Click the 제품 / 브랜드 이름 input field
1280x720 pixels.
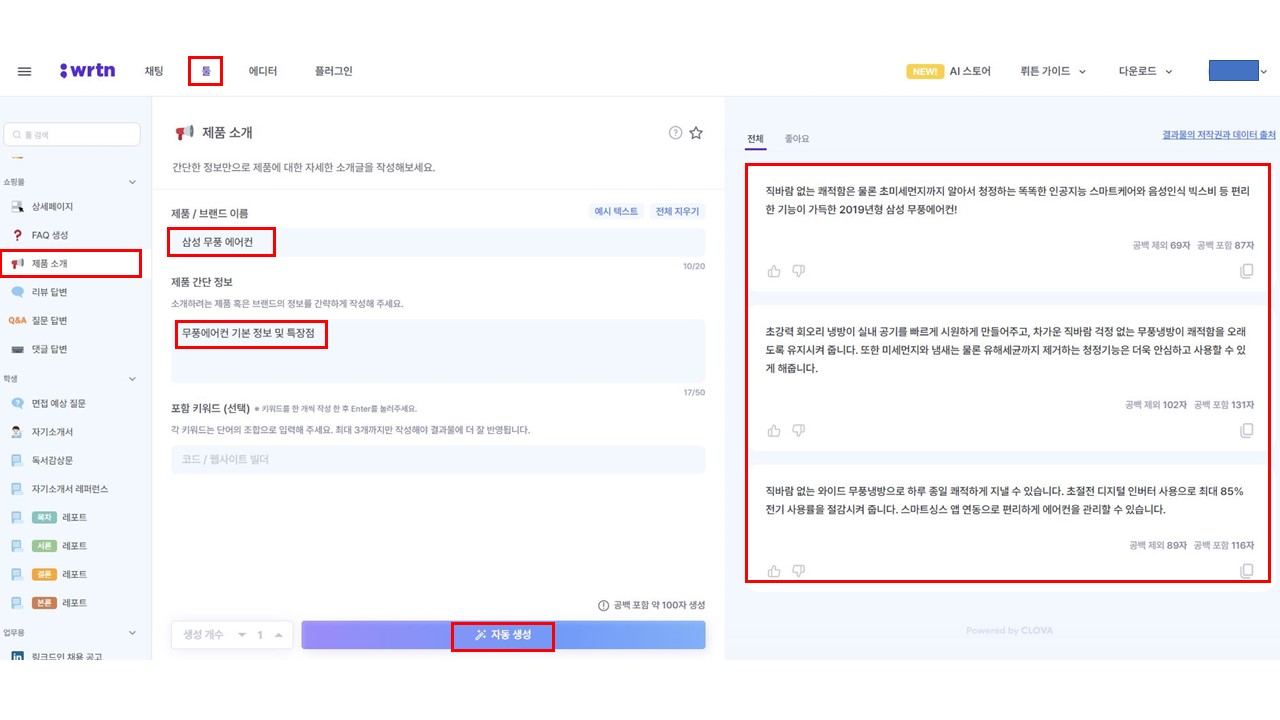click(438, 242)
